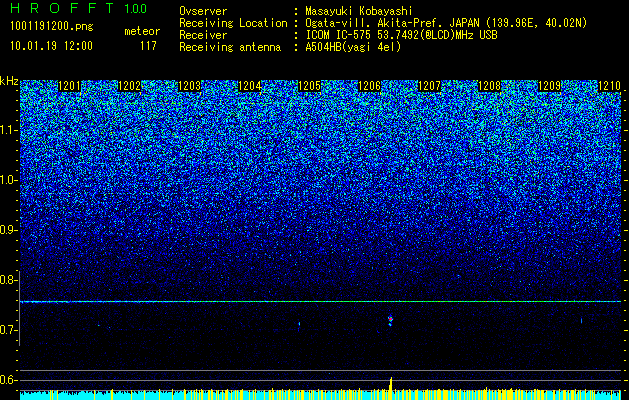Click the bright red meteor echo near 1206
629x400 pixels.
[390, 319]
